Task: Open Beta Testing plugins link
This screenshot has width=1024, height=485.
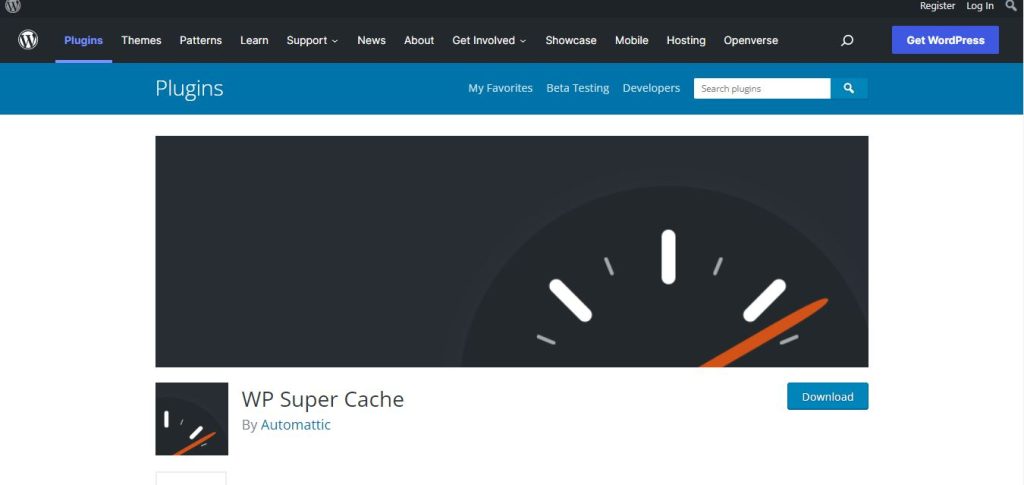Action: [x=577, y=88]
